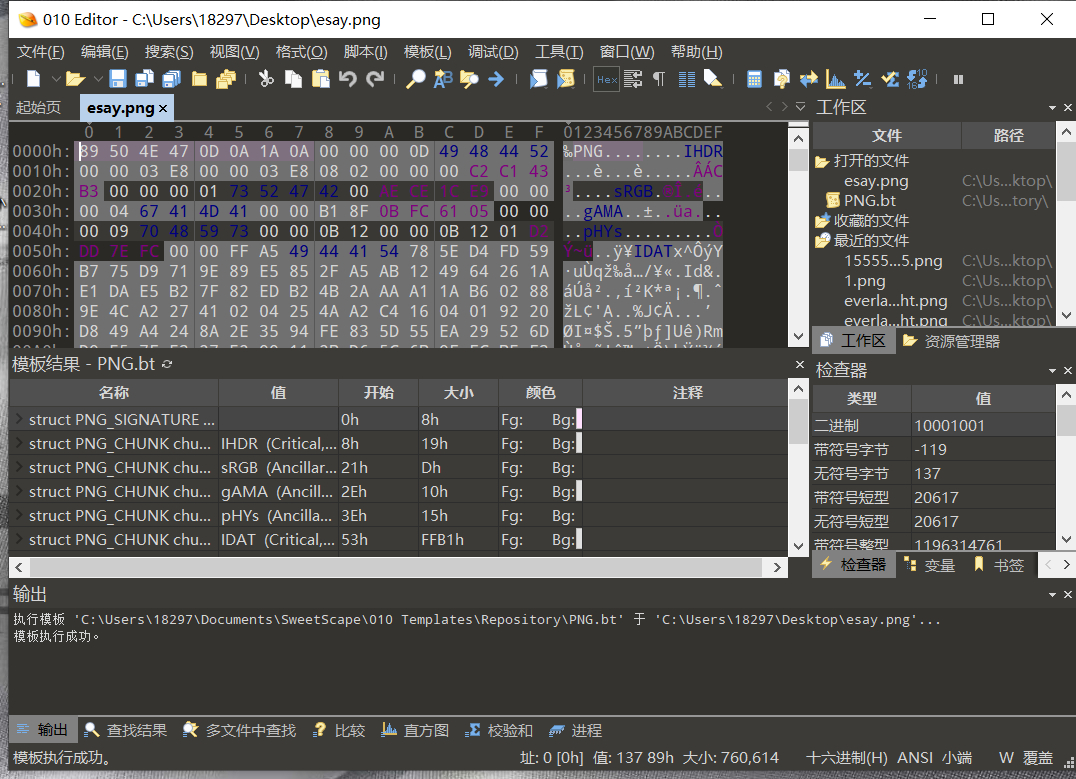
Task: Open Find in Files toolbar icon
Action: coord(469,79)
